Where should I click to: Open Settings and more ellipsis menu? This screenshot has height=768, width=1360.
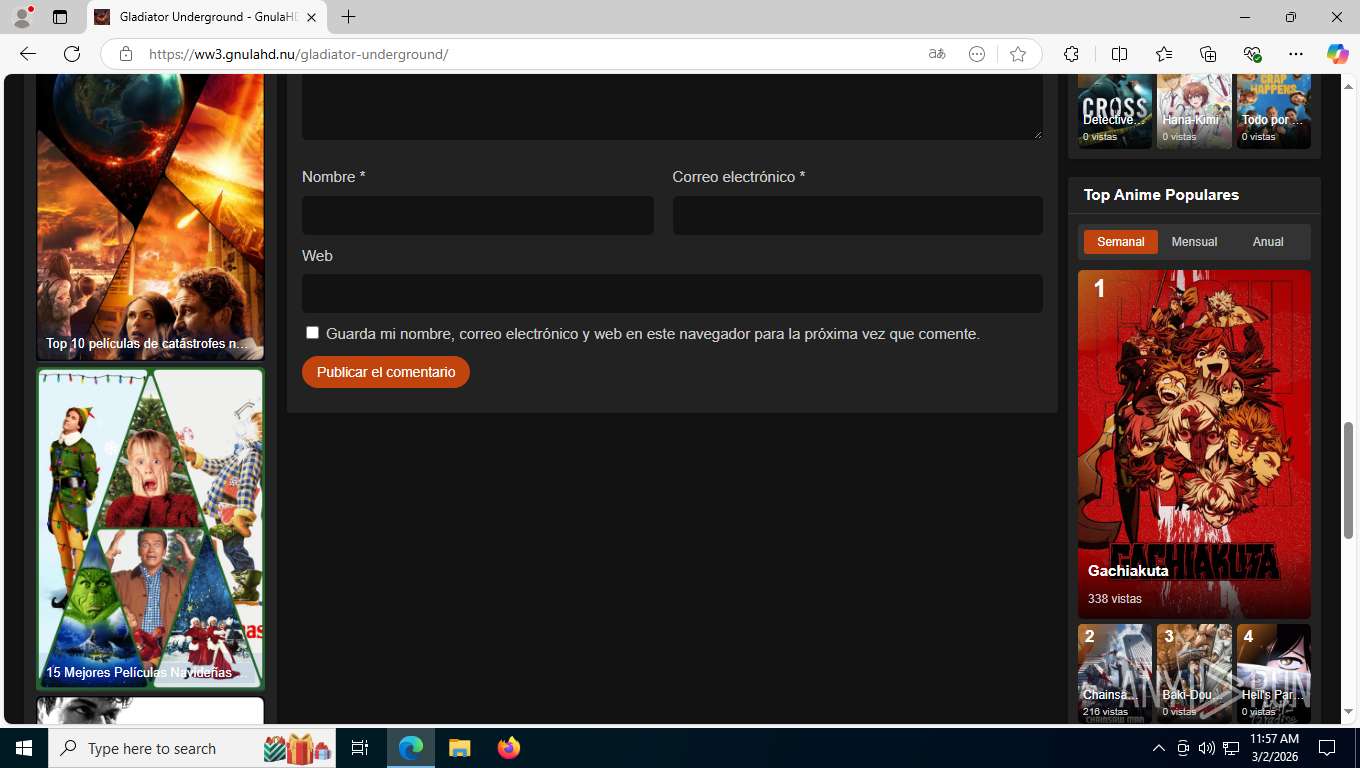point(1296,54)
